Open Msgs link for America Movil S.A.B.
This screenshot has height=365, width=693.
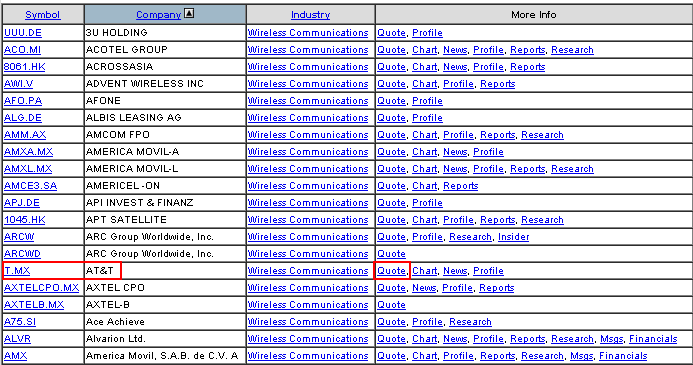pos(581,356)
